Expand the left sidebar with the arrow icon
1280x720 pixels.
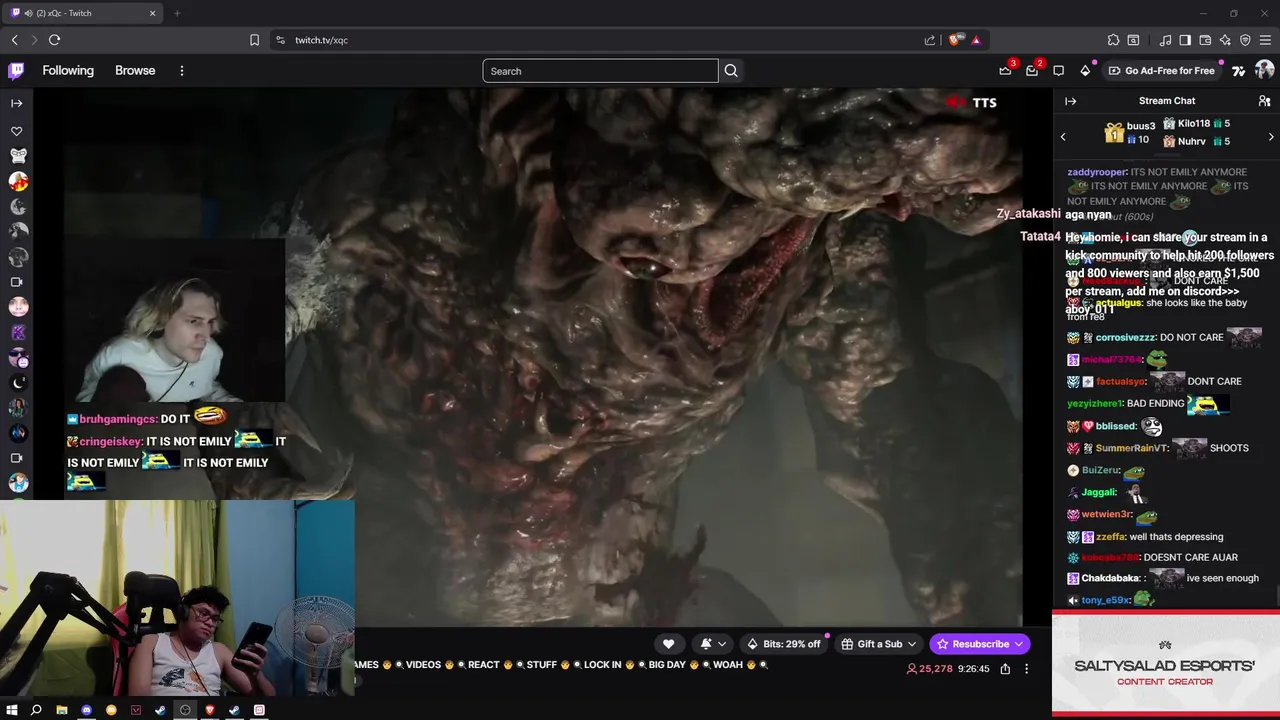(17, 103)
